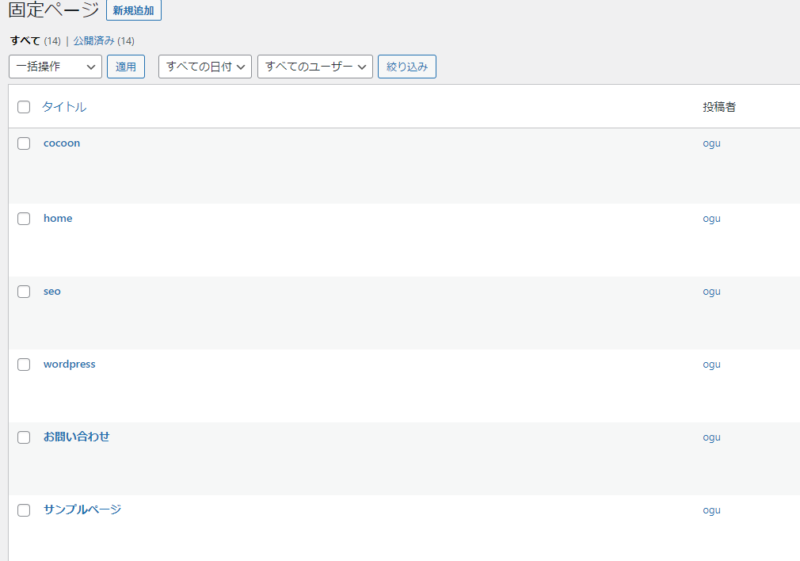This screenshot has height=561, width=800.
Task: Open the お問い合わせ page title link
Action: [77, 437]
